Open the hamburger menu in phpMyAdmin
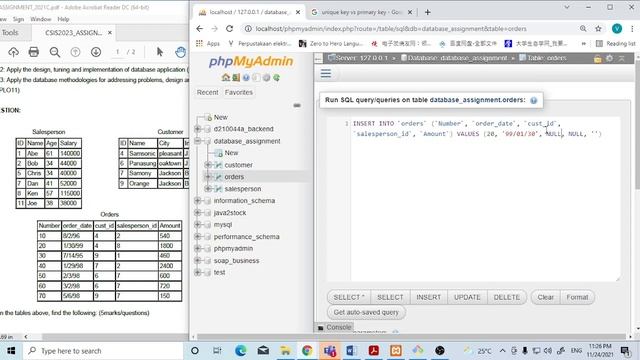 [x=326, y=73]
